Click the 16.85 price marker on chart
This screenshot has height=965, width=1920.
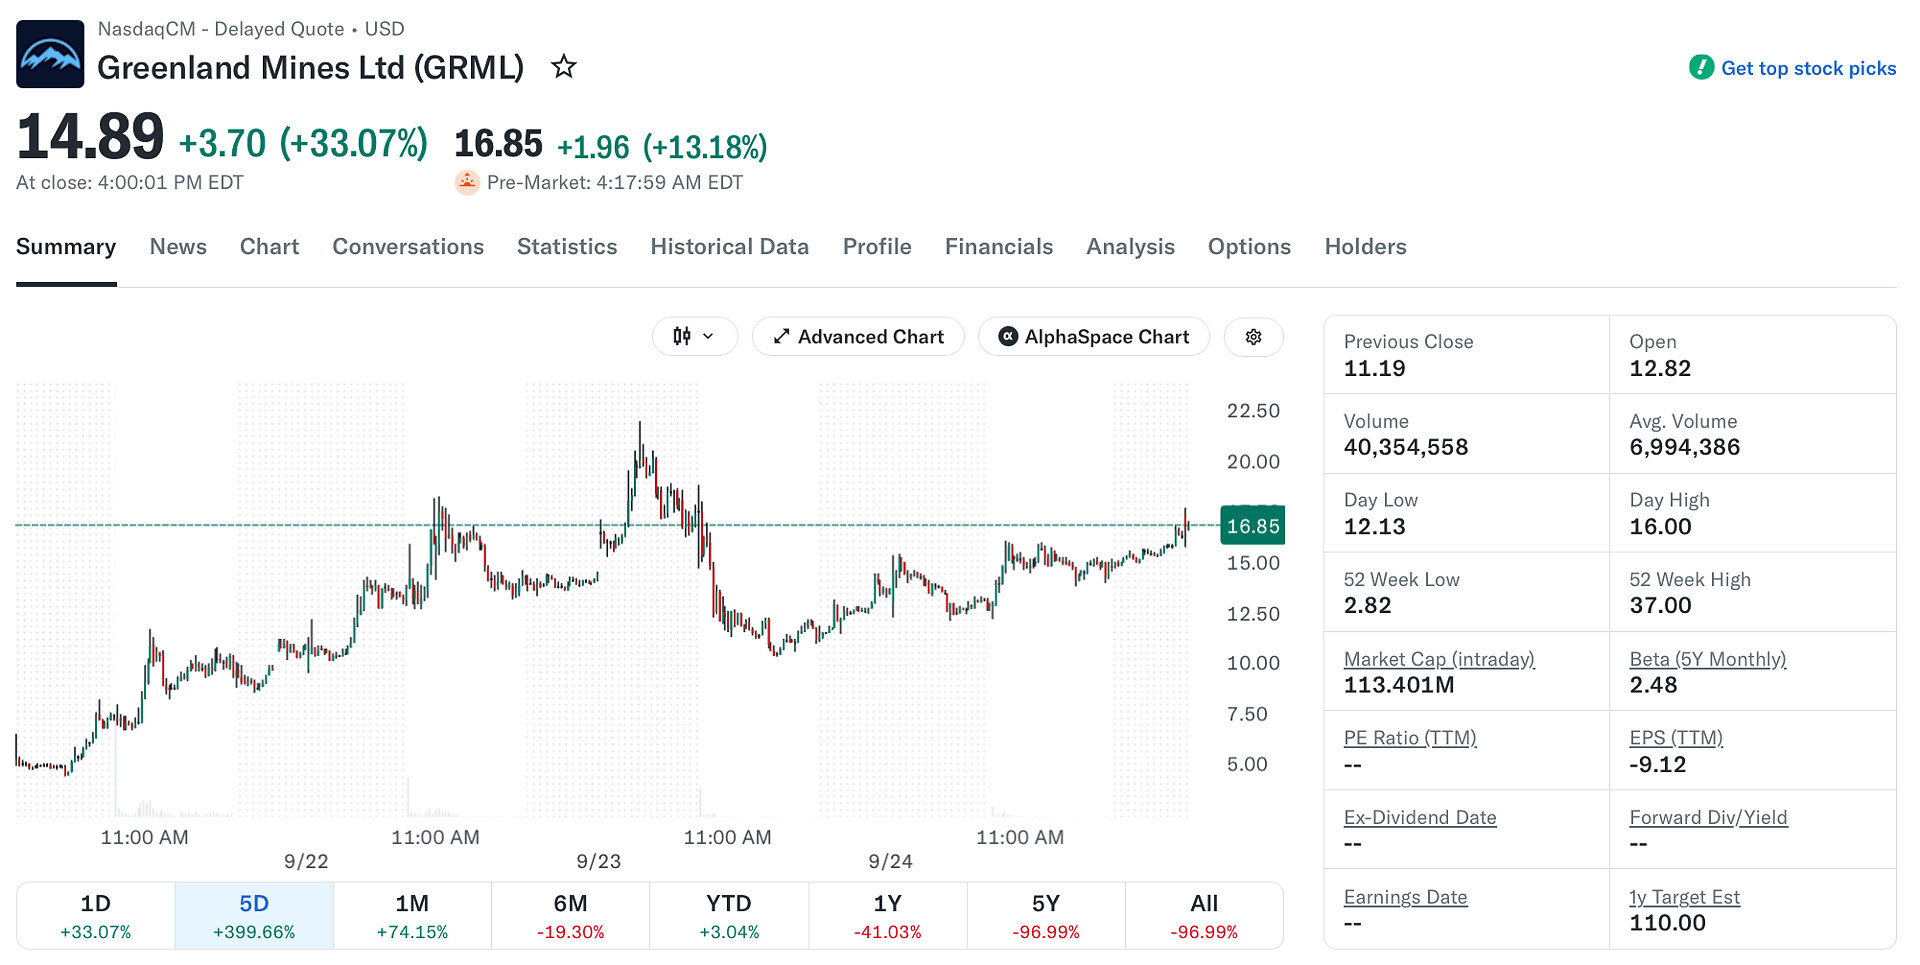point(1253,526)
